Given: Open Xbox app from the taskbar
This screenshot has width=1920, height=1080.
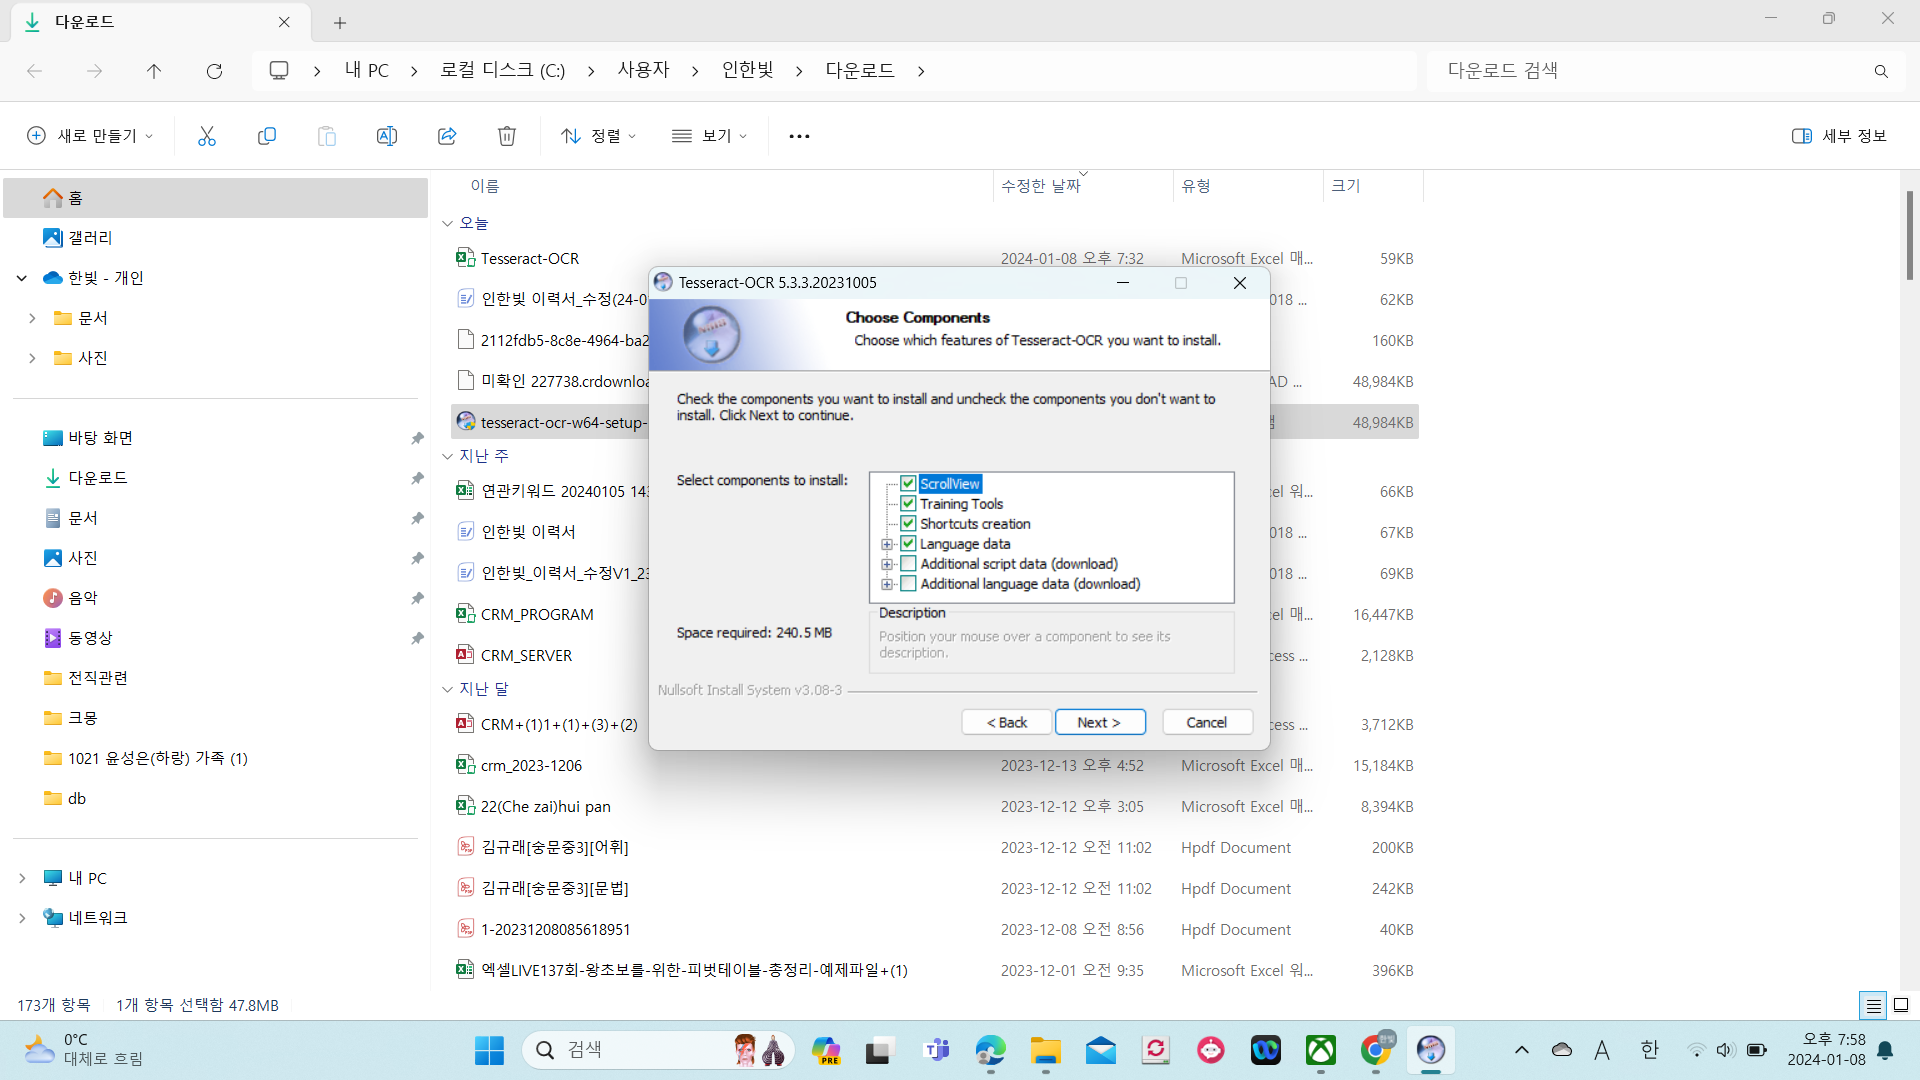Looking at the screenshot, I should pos(1321,1050).
